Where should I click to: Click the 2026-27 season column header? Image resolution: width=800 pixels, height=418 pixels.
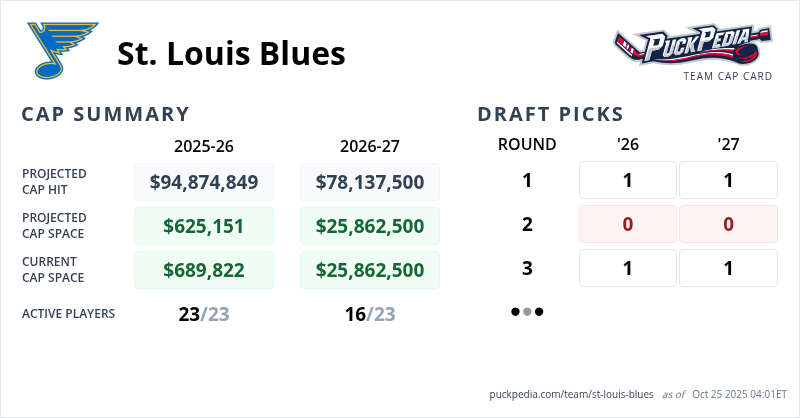(x=370, y=146)
